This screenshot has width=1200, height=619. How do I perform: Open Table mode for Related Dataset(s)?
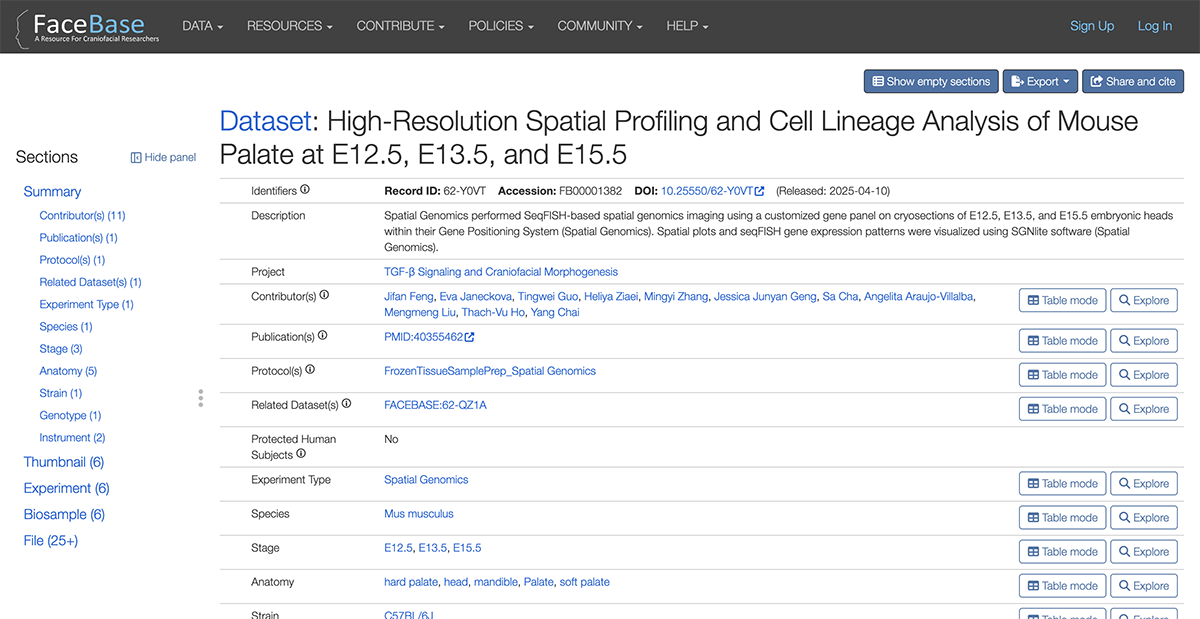[x=1062, y=408]
